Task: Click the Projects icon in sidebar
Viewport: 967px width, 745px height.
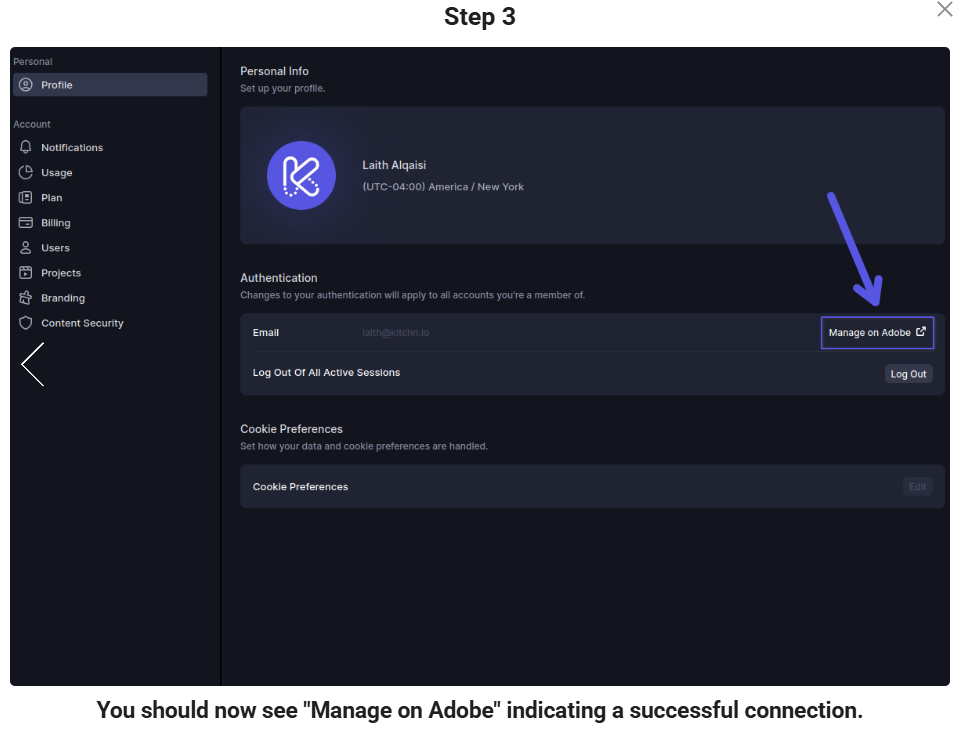Action: click(x=26, y=272)
